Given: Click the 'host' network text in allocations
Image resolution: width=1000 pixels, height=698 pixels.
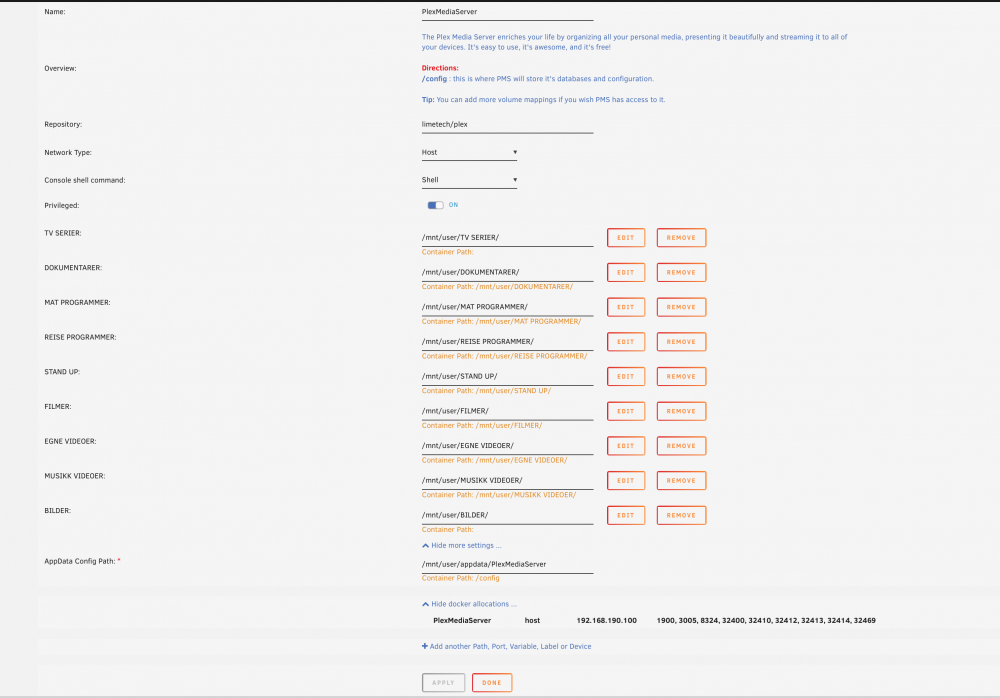Looking at the screenshot, I should [x=532, y=620].
